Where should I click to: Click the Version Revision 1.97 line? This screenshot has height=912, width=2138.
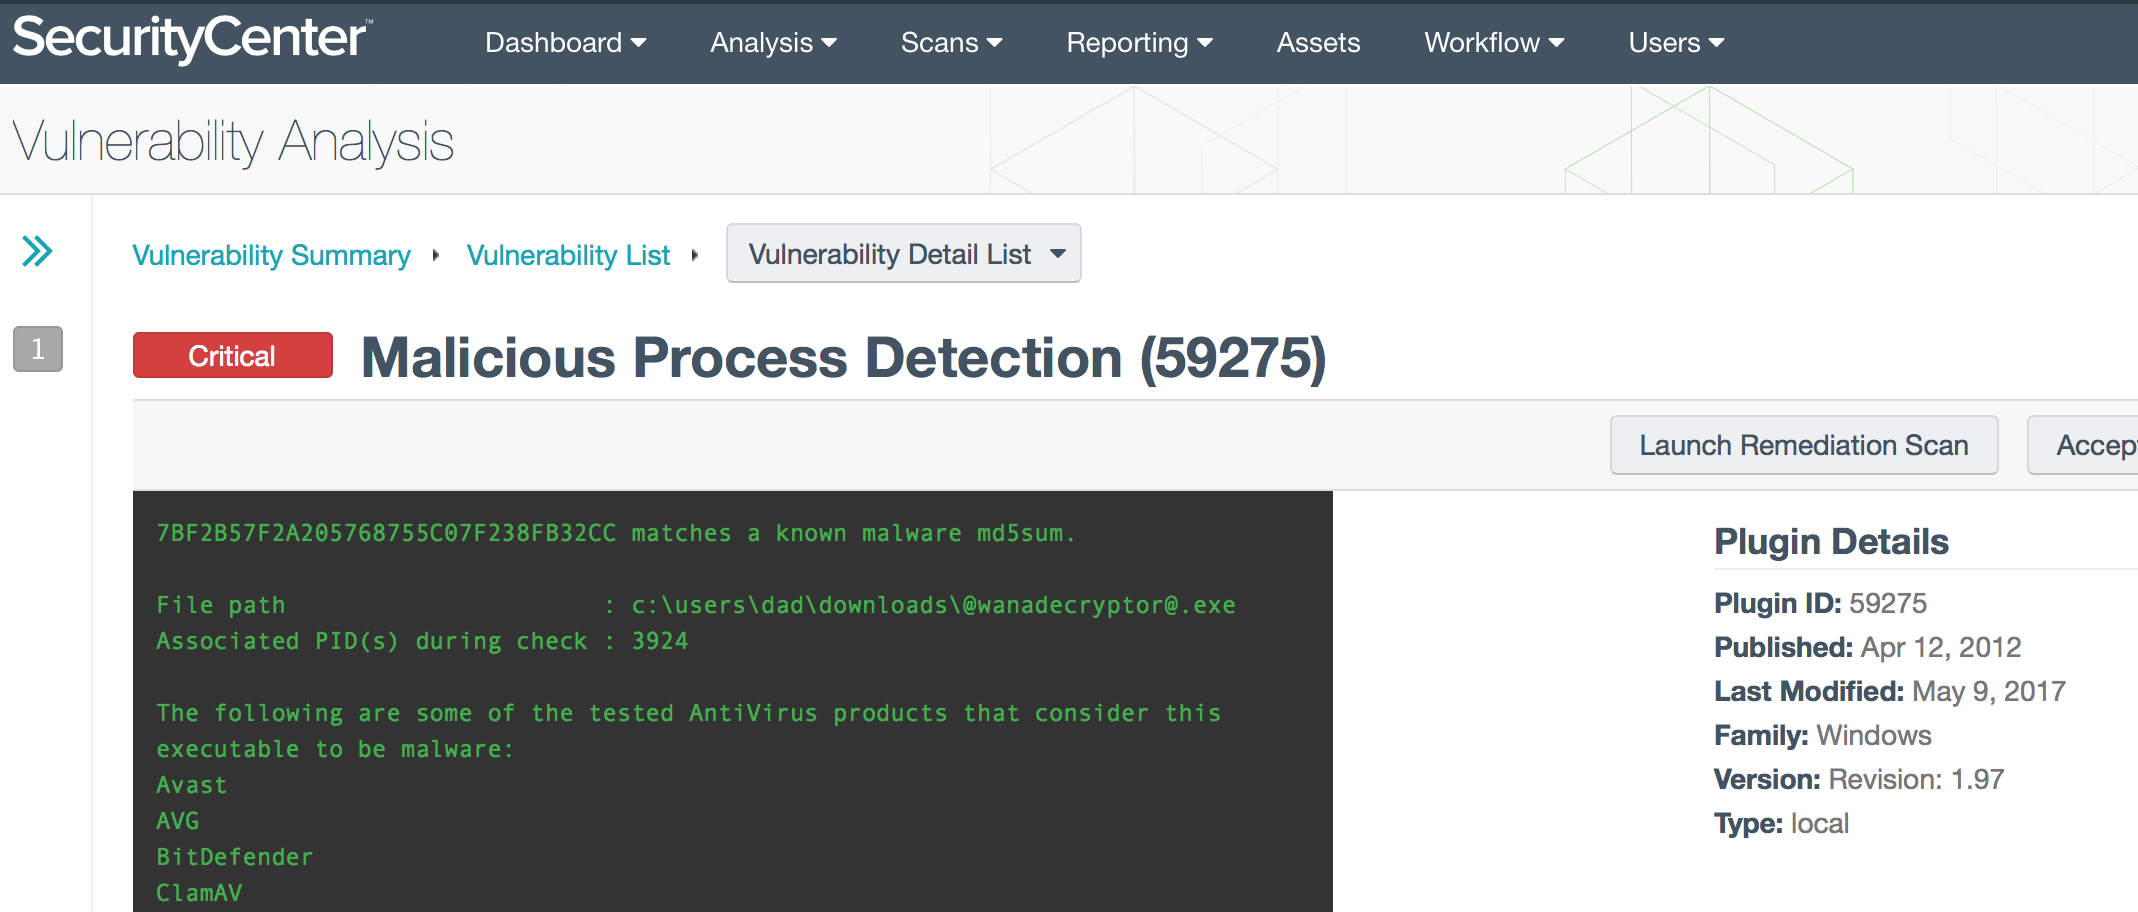pos(1859,779)
